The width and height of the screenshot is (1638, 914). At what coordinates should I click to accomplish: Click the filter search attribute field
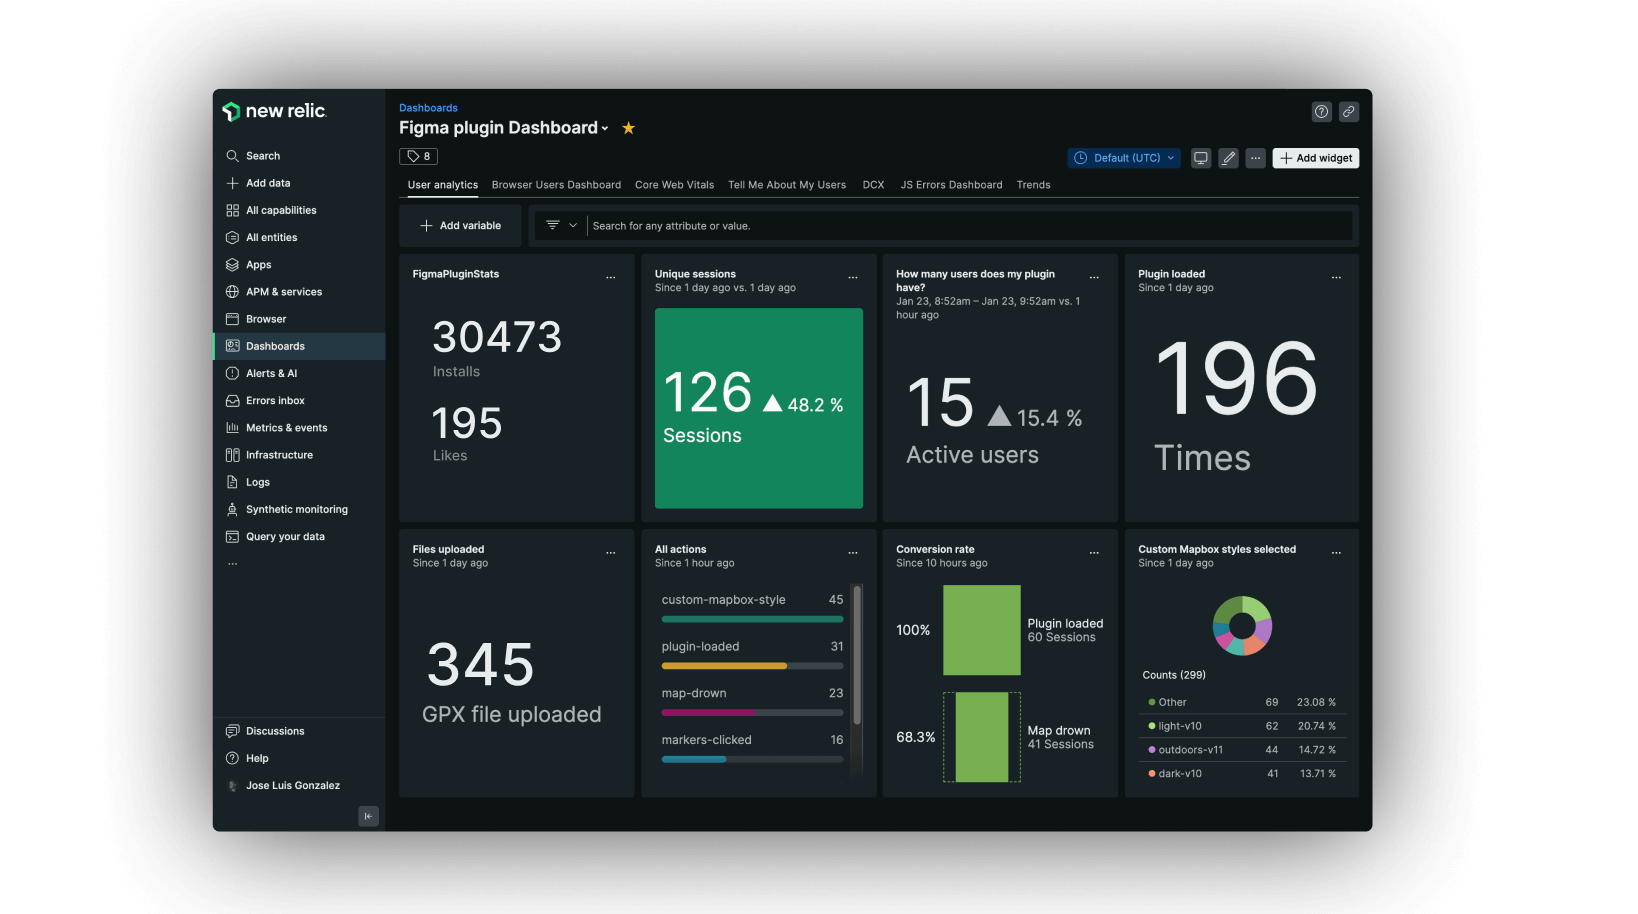point(970,226)
